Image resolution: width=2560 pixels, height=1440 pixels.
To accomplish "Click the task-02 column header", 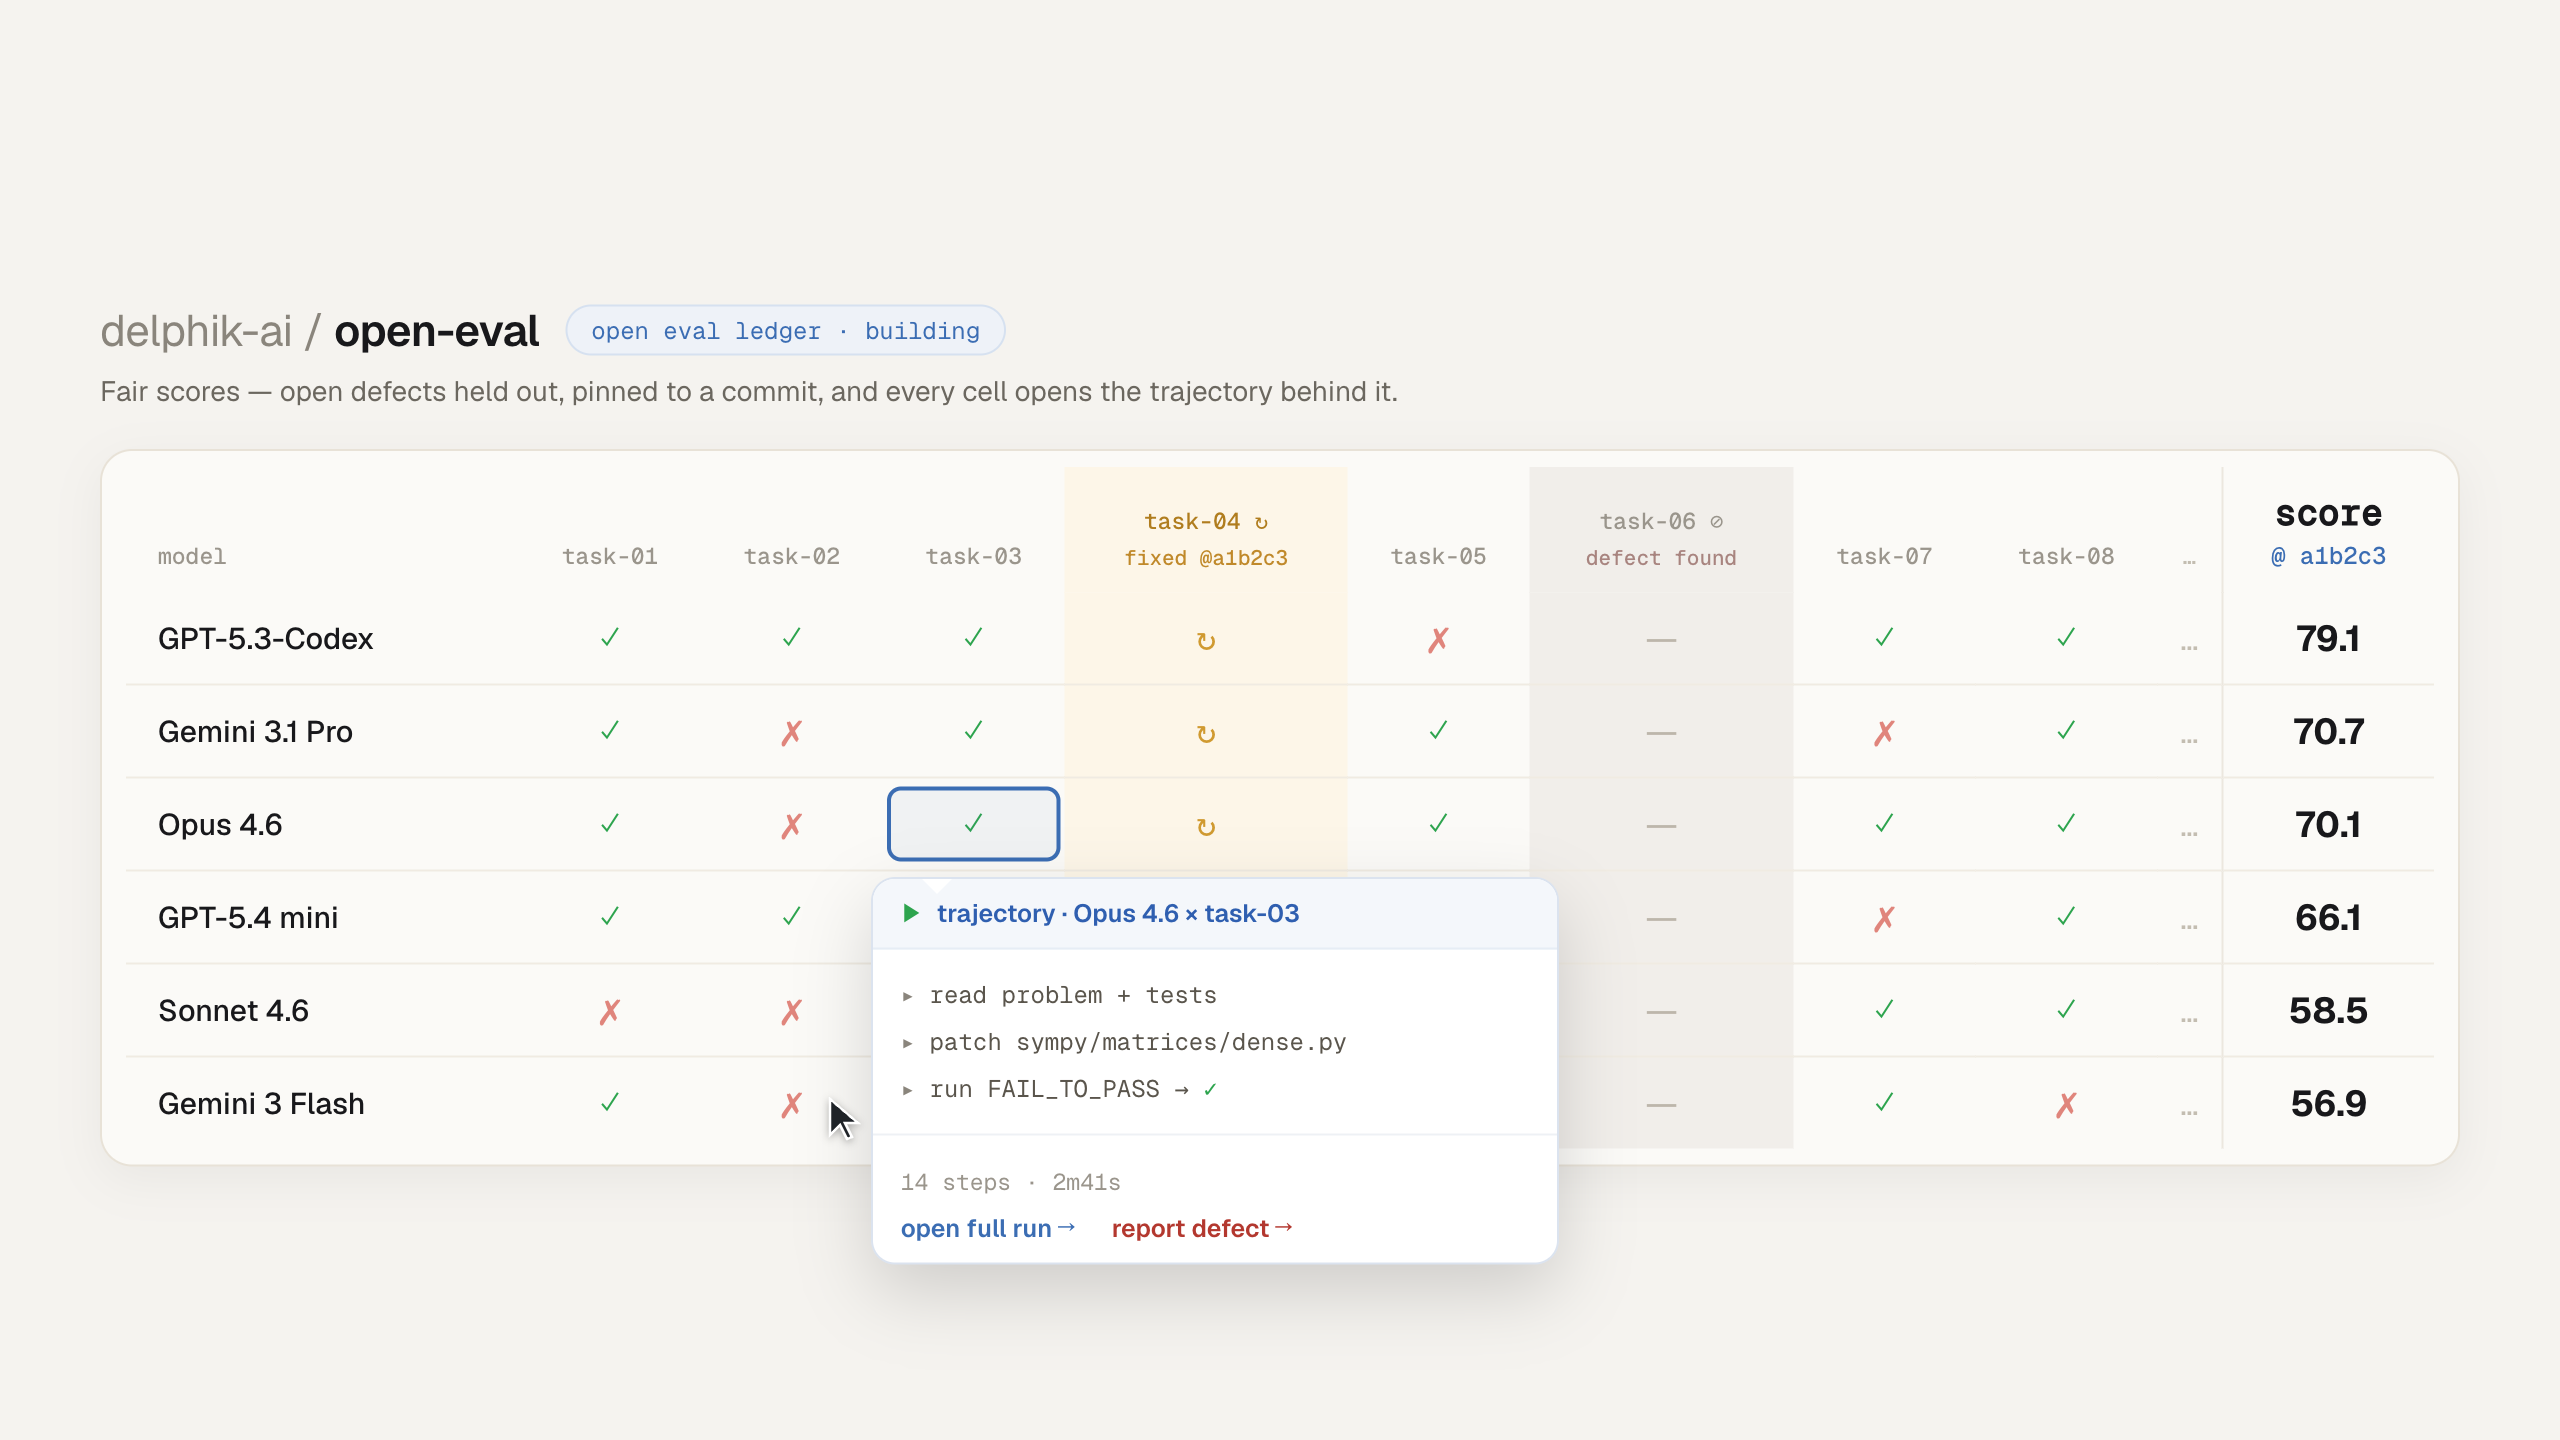I will coord(792,556).
